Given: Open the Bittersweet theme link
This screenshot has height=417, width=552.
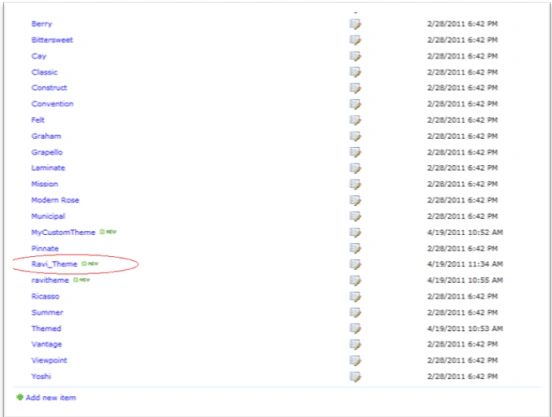Looking at the screenshot, I should pyautogui.click(x=52, y=40).
